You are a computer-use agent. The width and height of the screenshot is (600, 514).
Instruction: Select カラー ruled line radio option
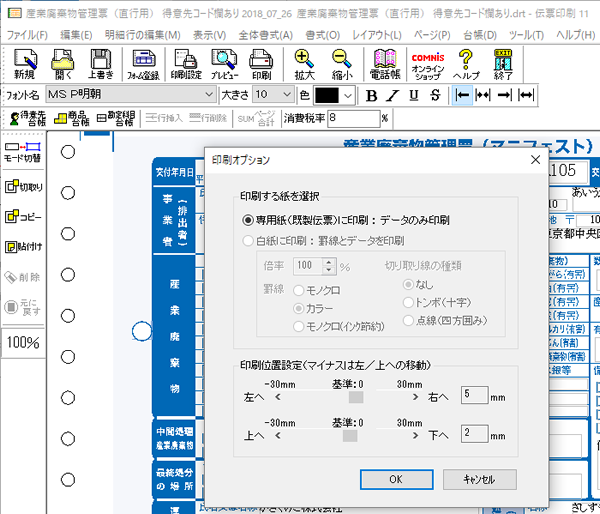point(298,308)
